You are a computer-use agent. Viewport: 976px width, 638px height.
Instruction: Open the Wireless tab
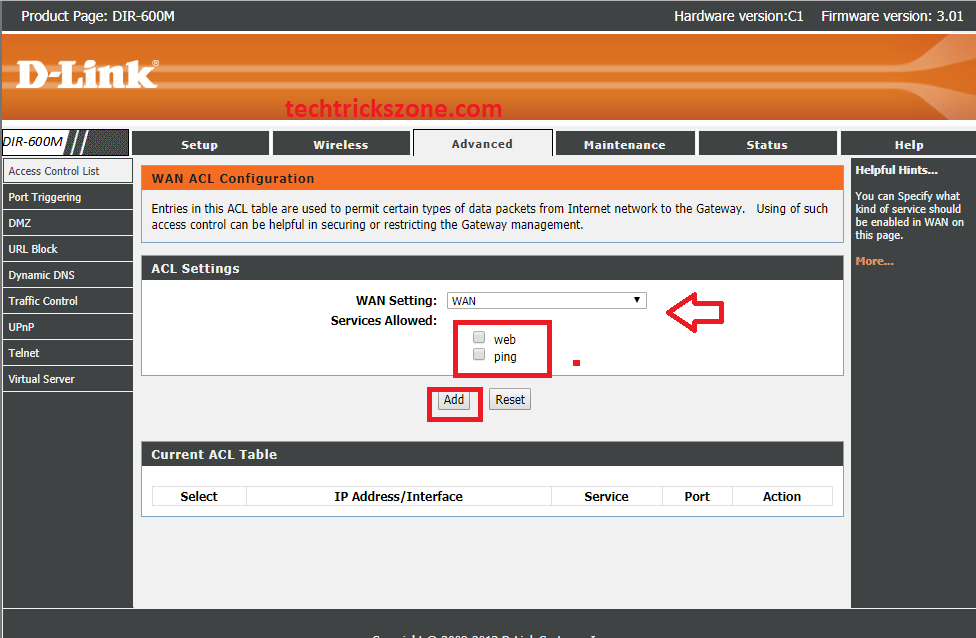tap(341, 145)
